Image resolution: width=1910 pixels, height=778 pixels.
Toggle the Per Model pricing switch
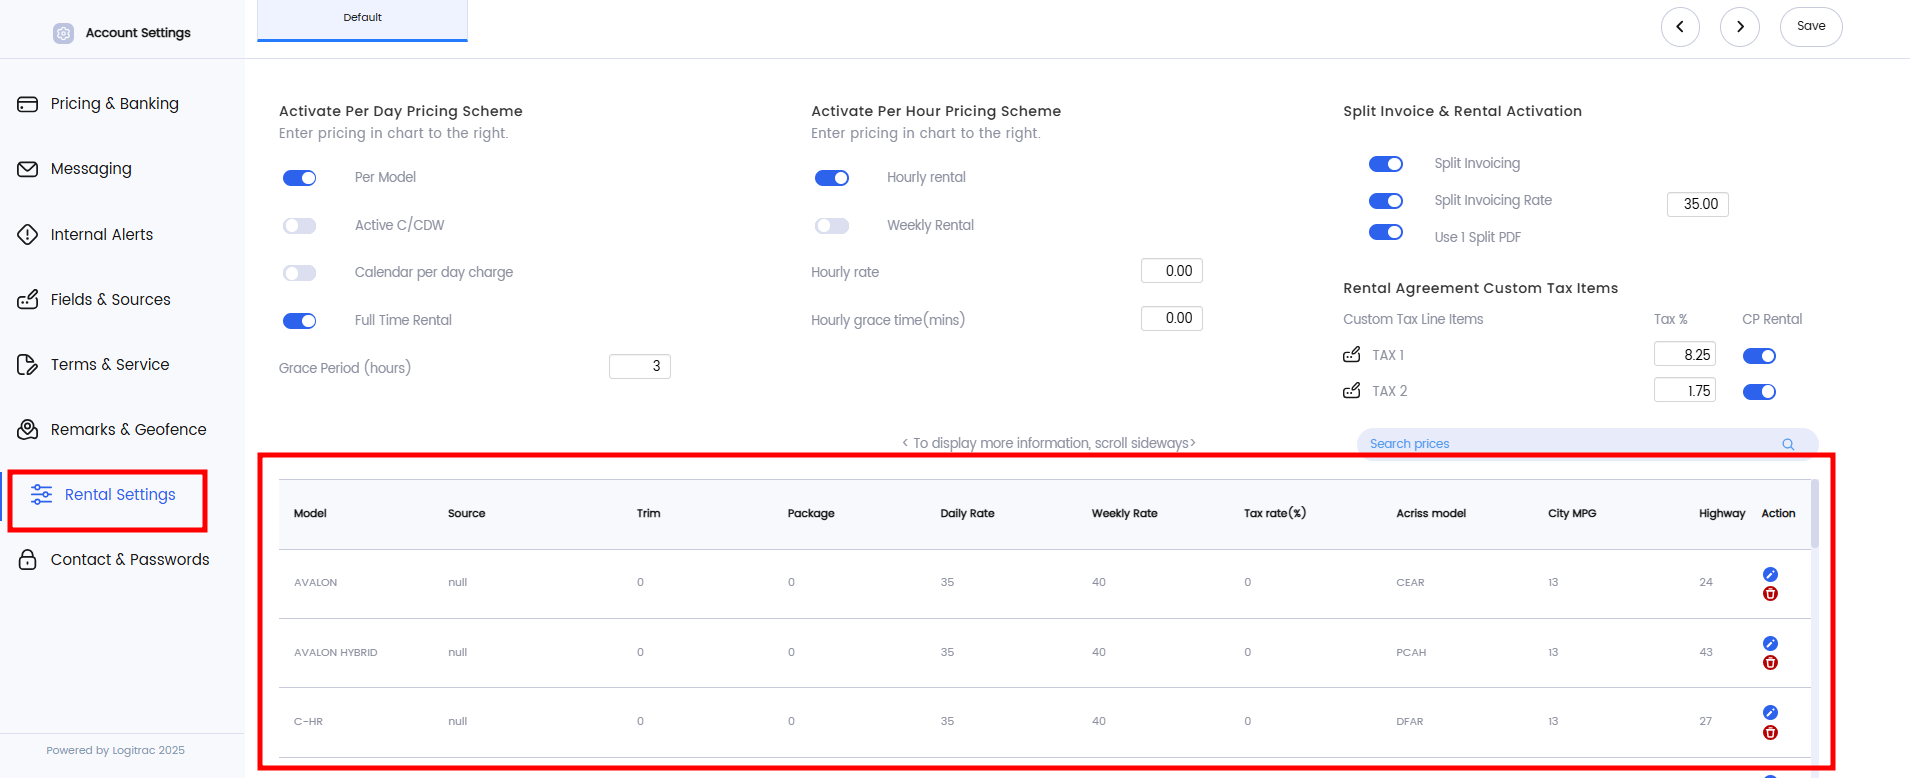click(x=299, y=178)
